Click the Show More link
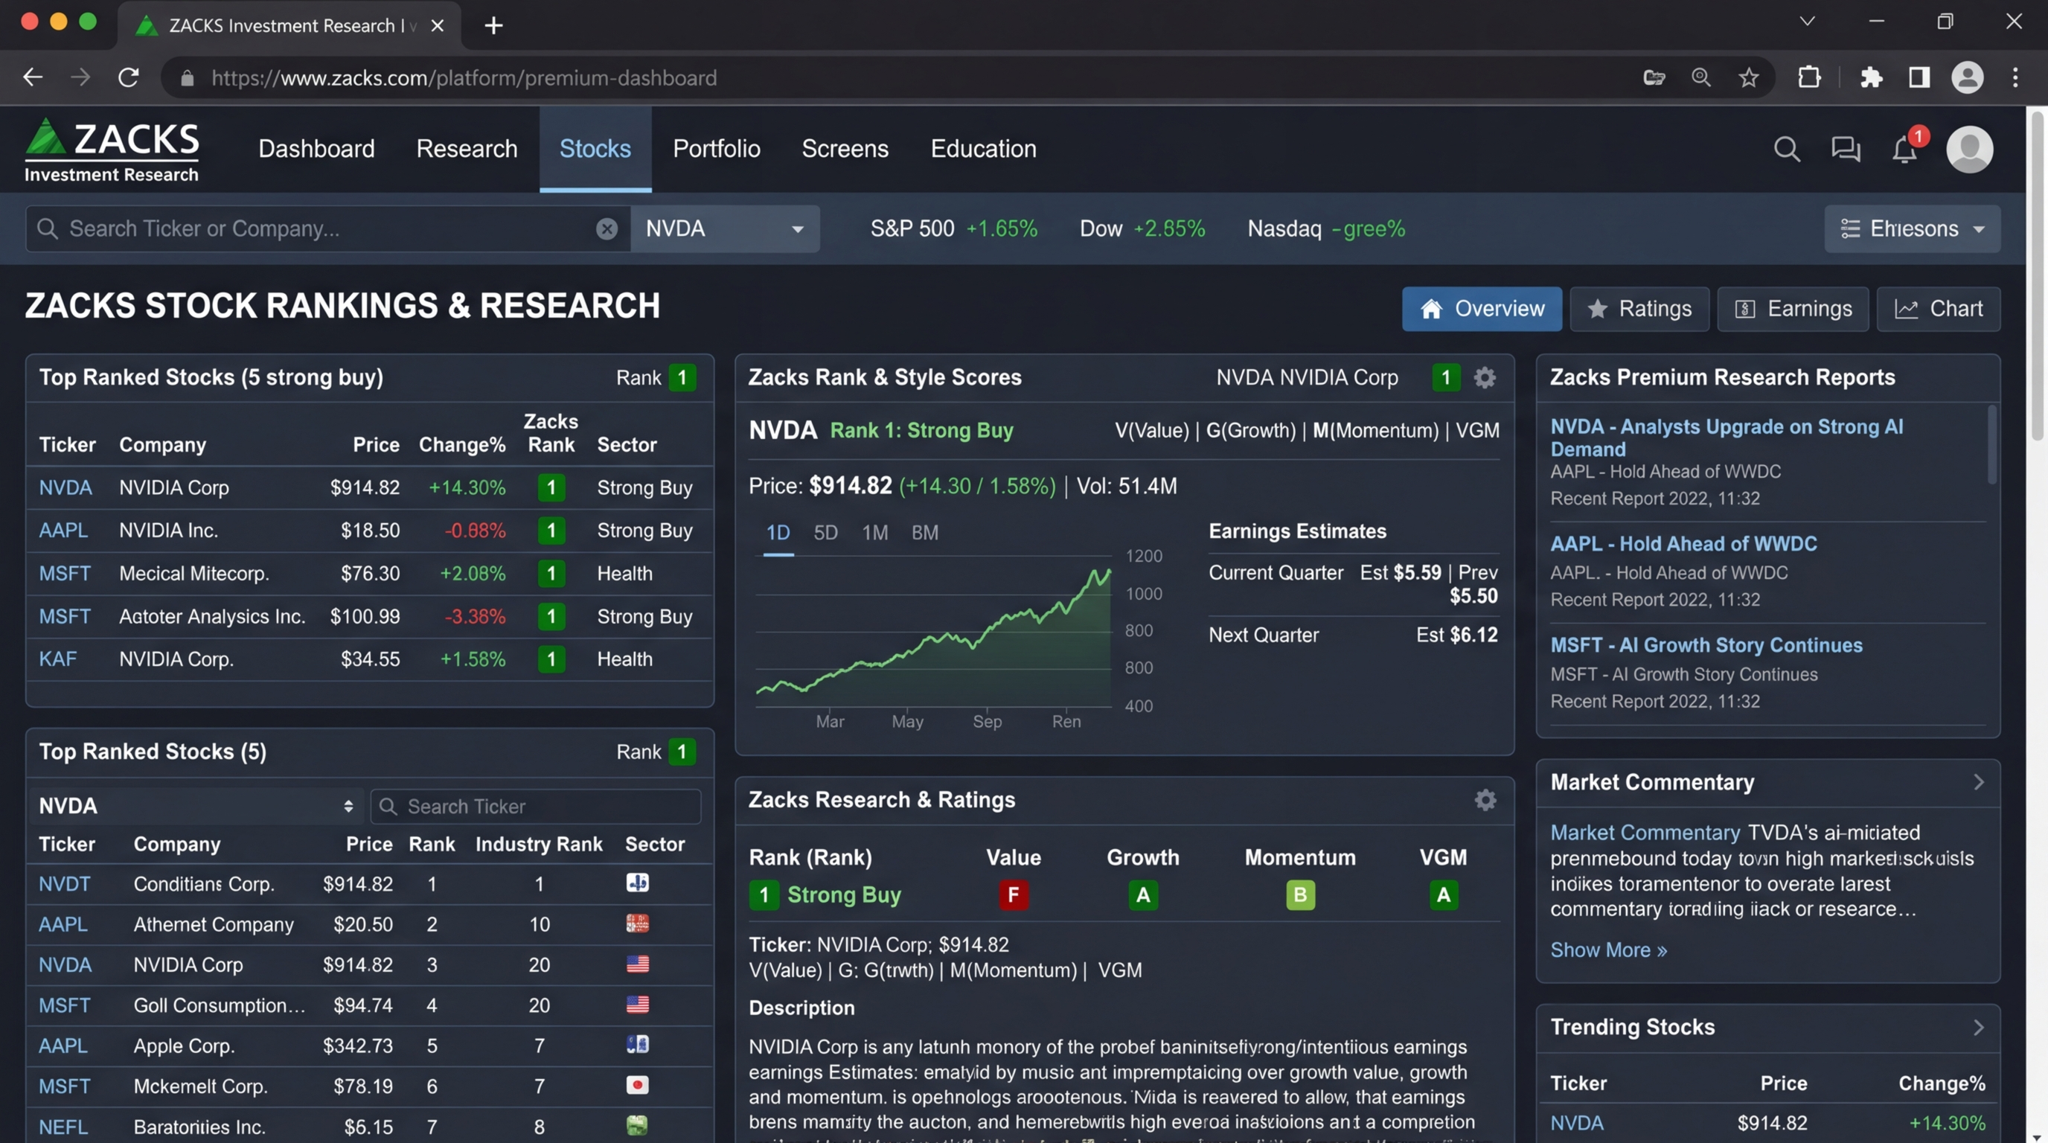Image resolution: width=2048 pixels, height=1143 pixels. (x=1608, y=950)
